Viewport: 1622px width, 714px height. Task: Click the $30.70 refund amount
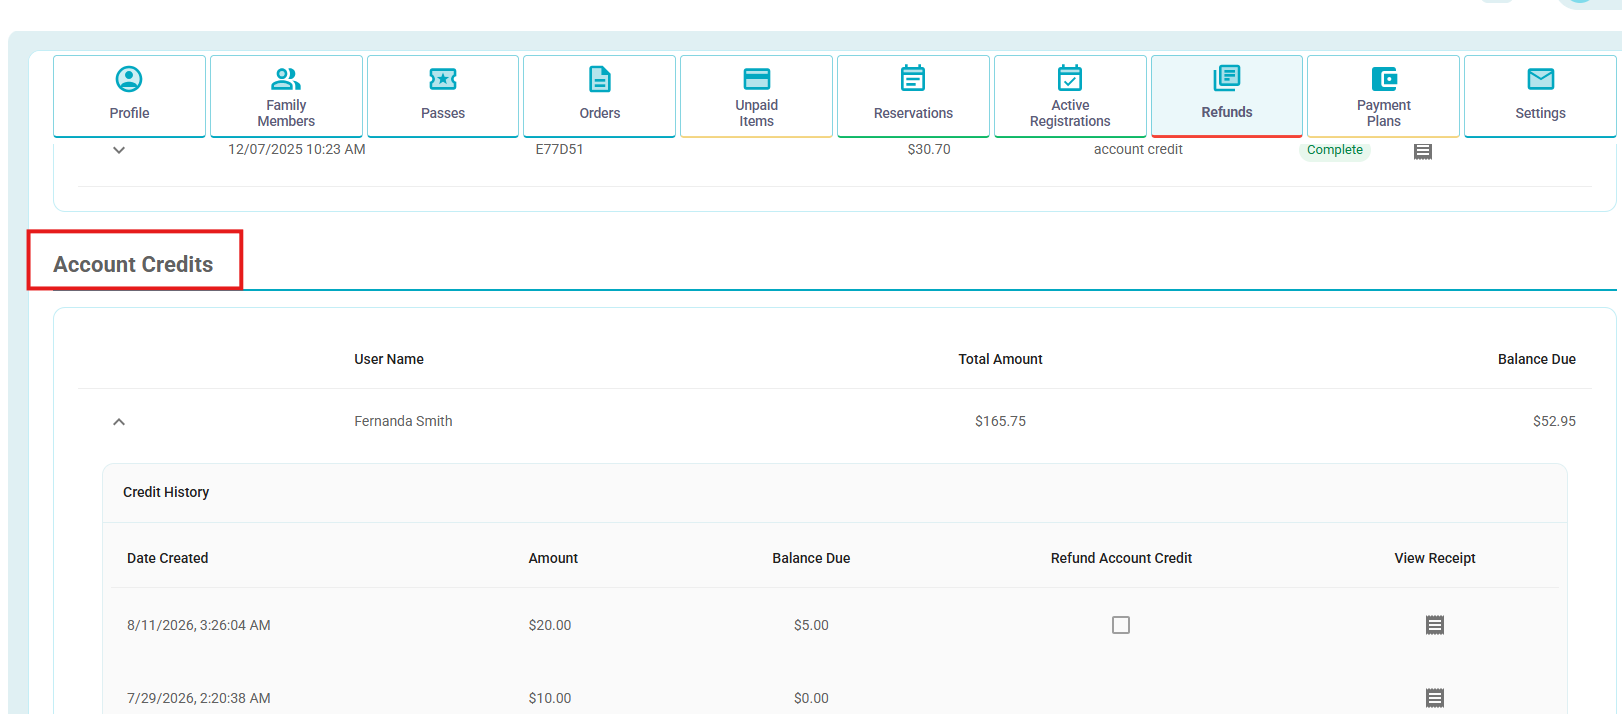(929, 149)
